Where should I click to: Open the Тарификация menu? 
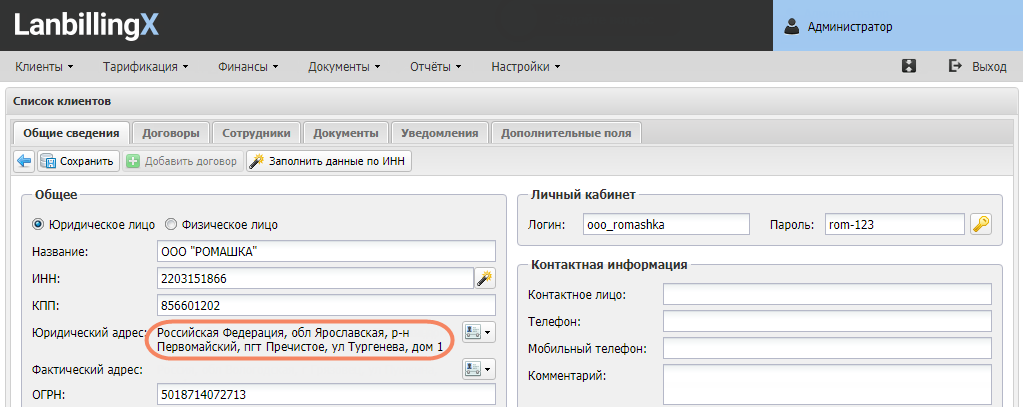pyautogui.click(x=145, y=67)
